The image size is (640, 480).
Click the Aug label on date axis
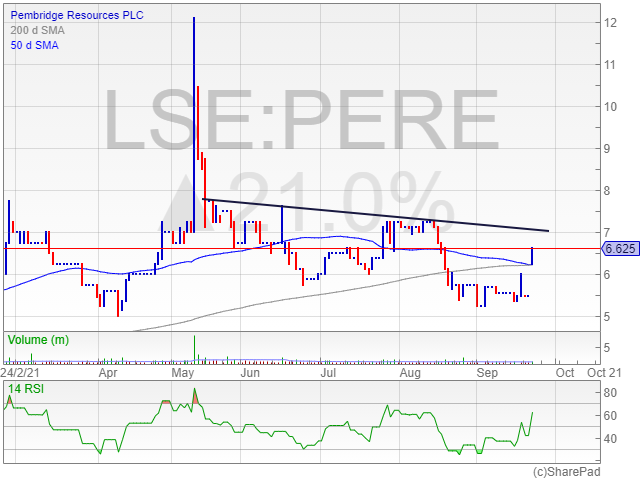410,373
